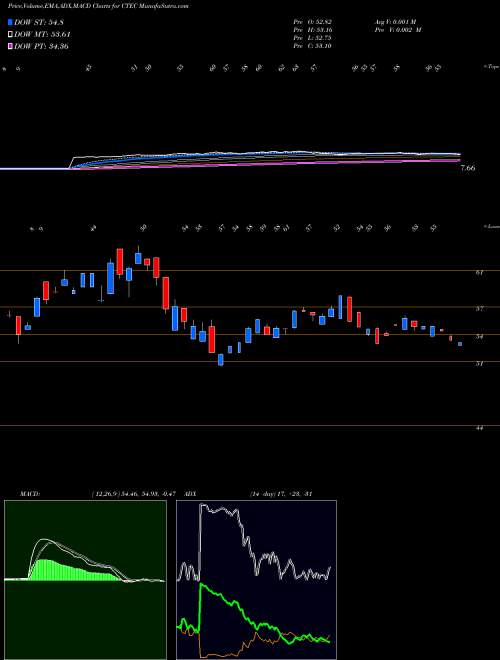Click the MACD panel title label

pos(29,494)
